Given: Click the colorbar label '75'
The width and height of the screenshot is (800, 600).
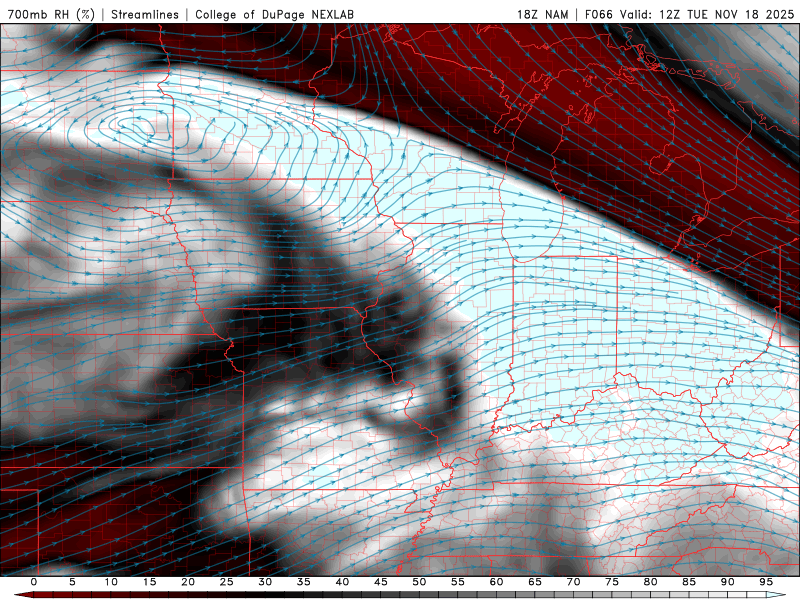Looking at the screenshot, I should 612,582.
